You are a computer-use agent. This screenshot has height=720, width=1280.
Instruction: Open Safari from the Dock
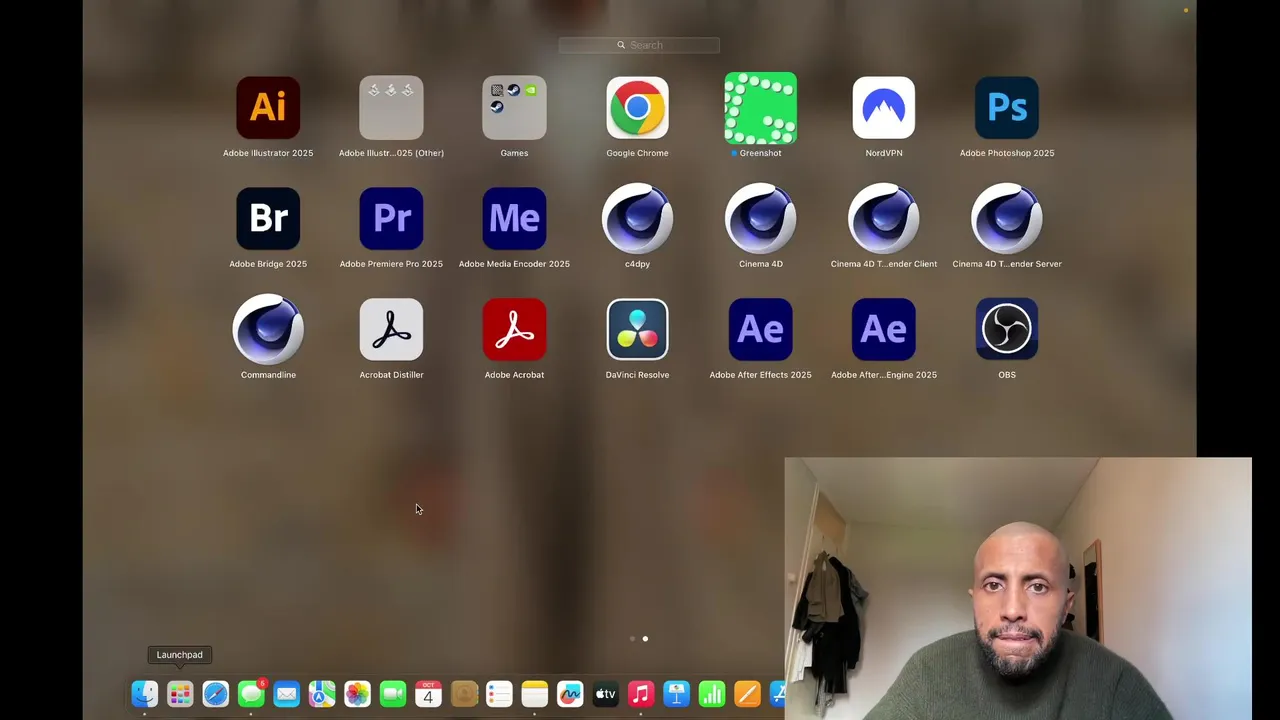215,693
